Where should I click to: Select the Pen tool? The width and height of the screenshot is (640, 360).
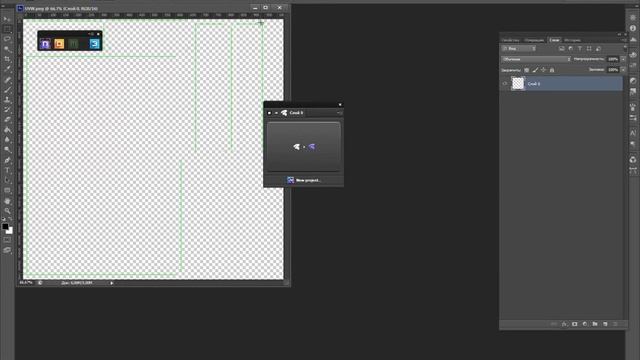(7, 160)
